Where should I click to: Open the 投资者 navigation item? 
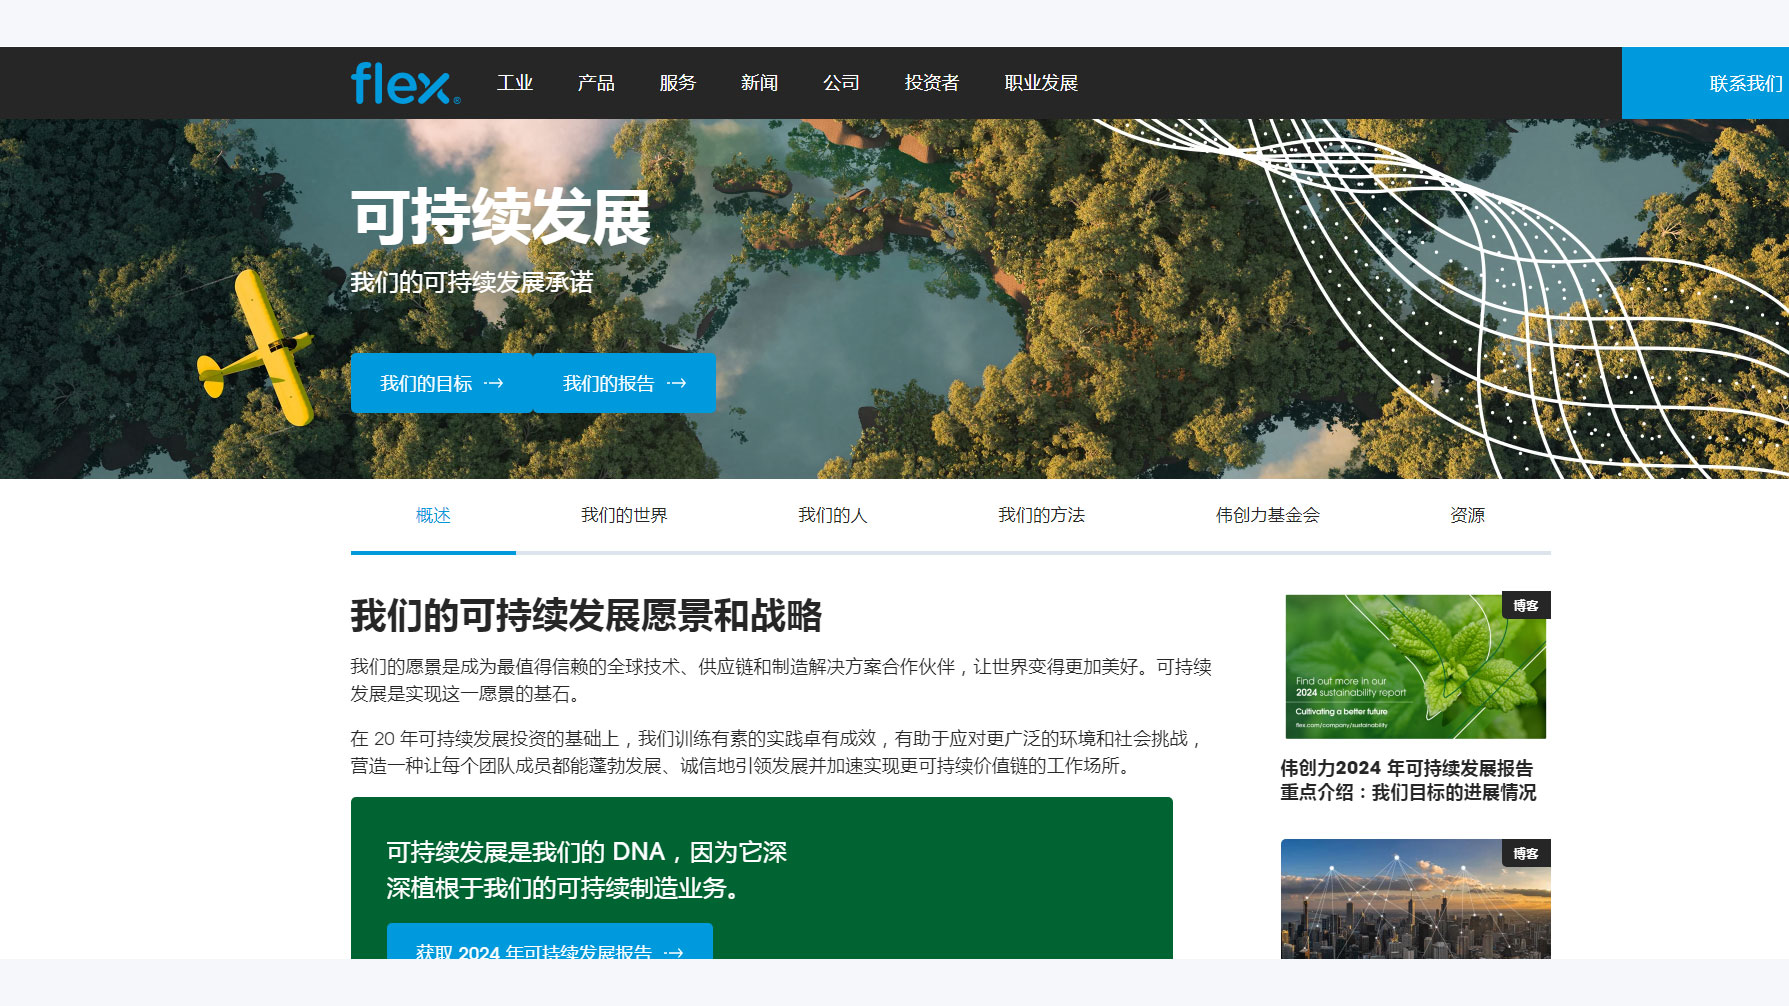(931, 83)
